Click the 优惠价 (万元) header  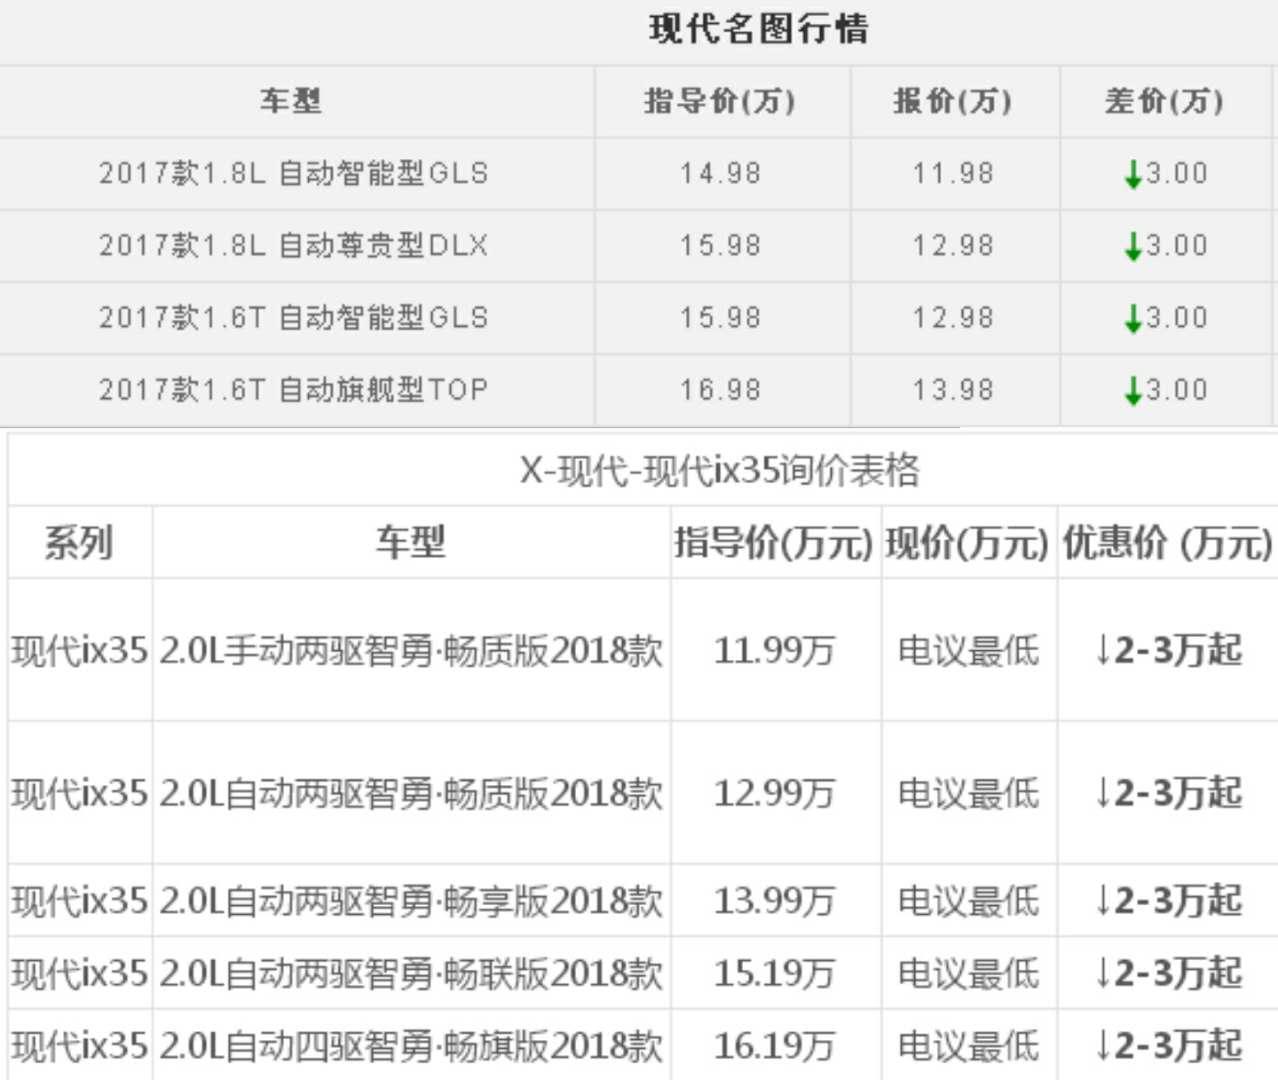coord(1167,541)
